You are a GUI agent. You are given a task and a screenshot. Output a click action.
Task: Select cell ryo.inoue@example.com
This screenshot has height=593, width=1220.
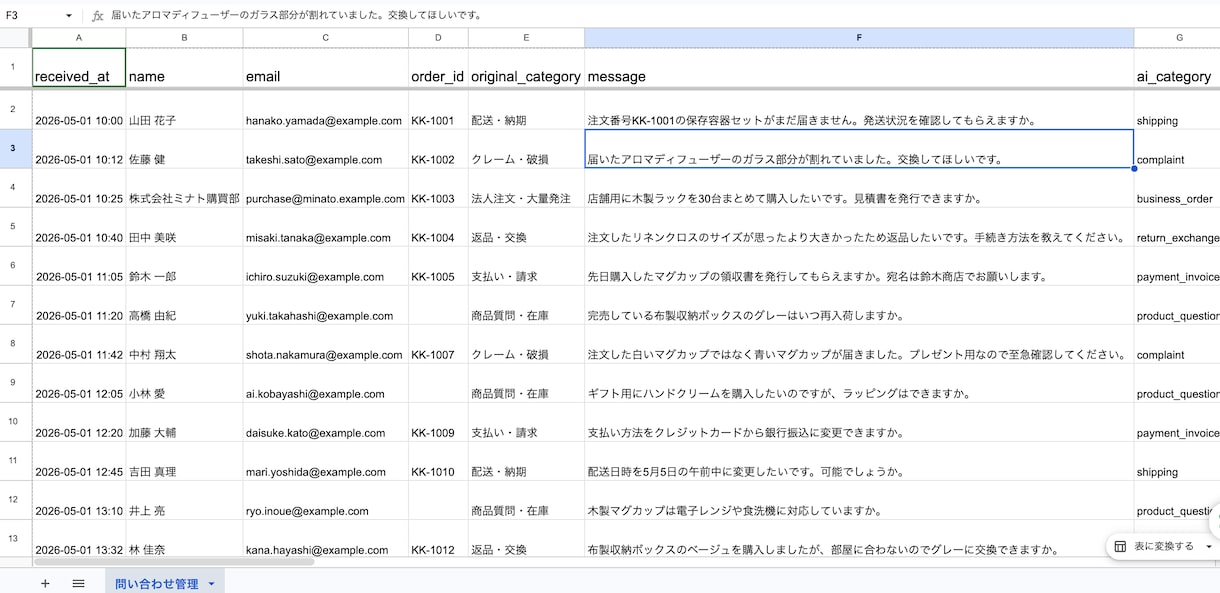pyautogui.click(x=326, y=500)
